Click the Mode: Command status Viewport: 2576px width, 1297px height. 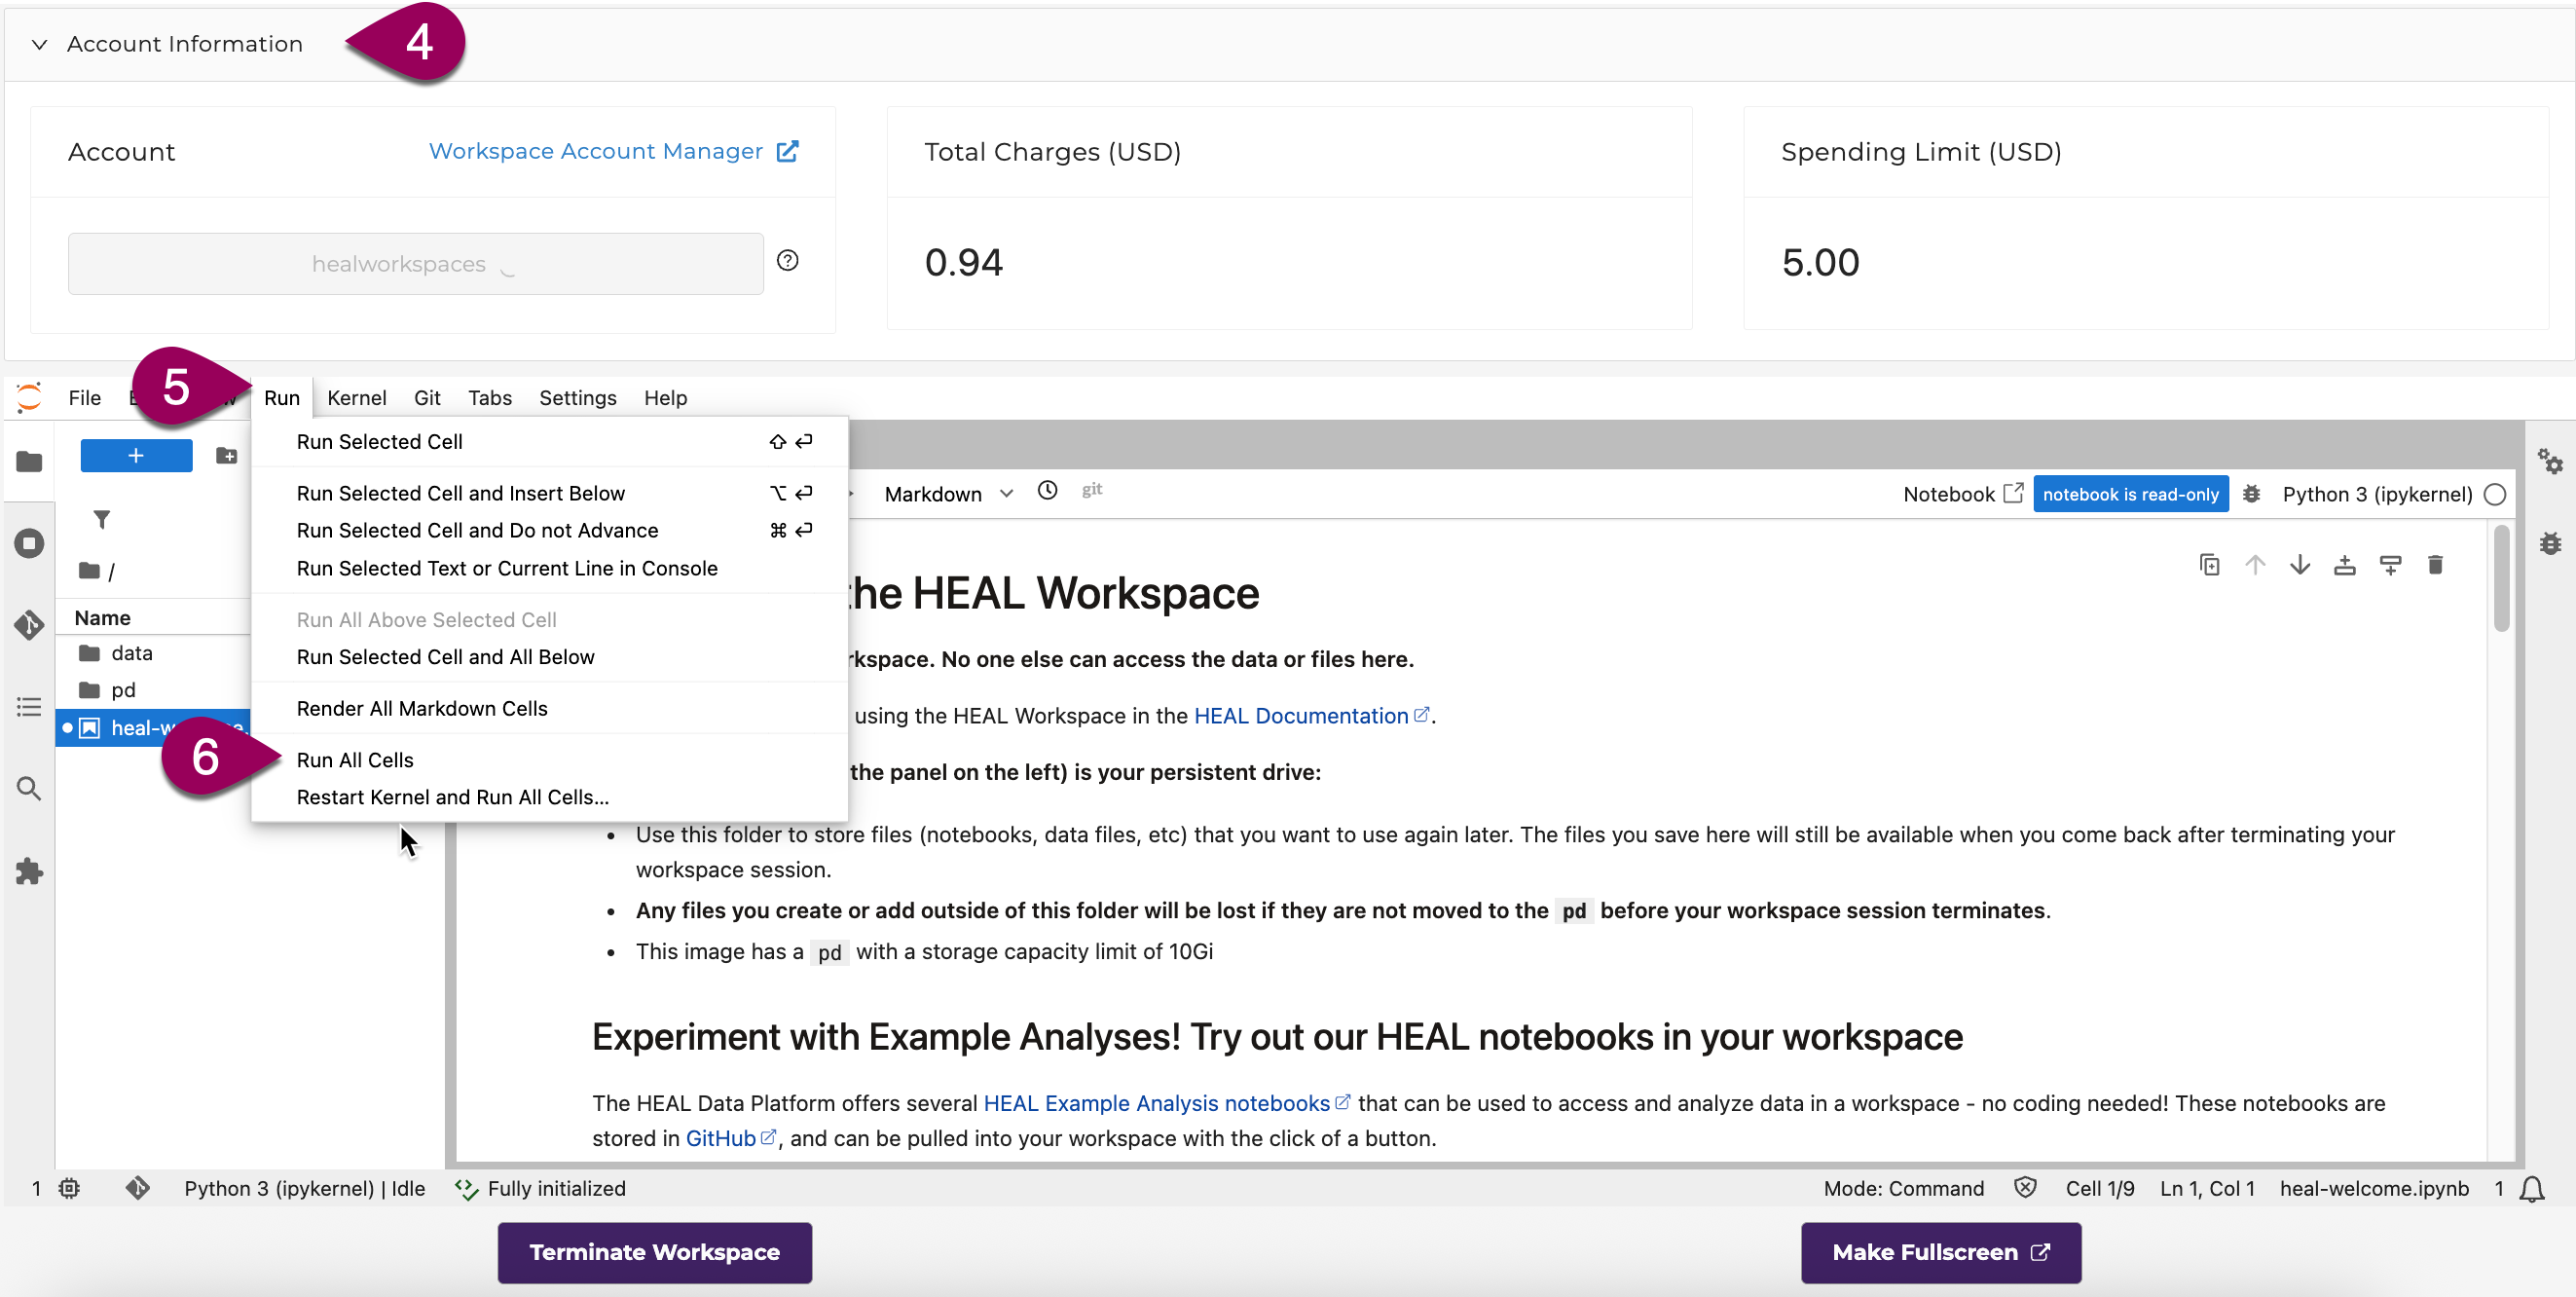[1903, 1188]
